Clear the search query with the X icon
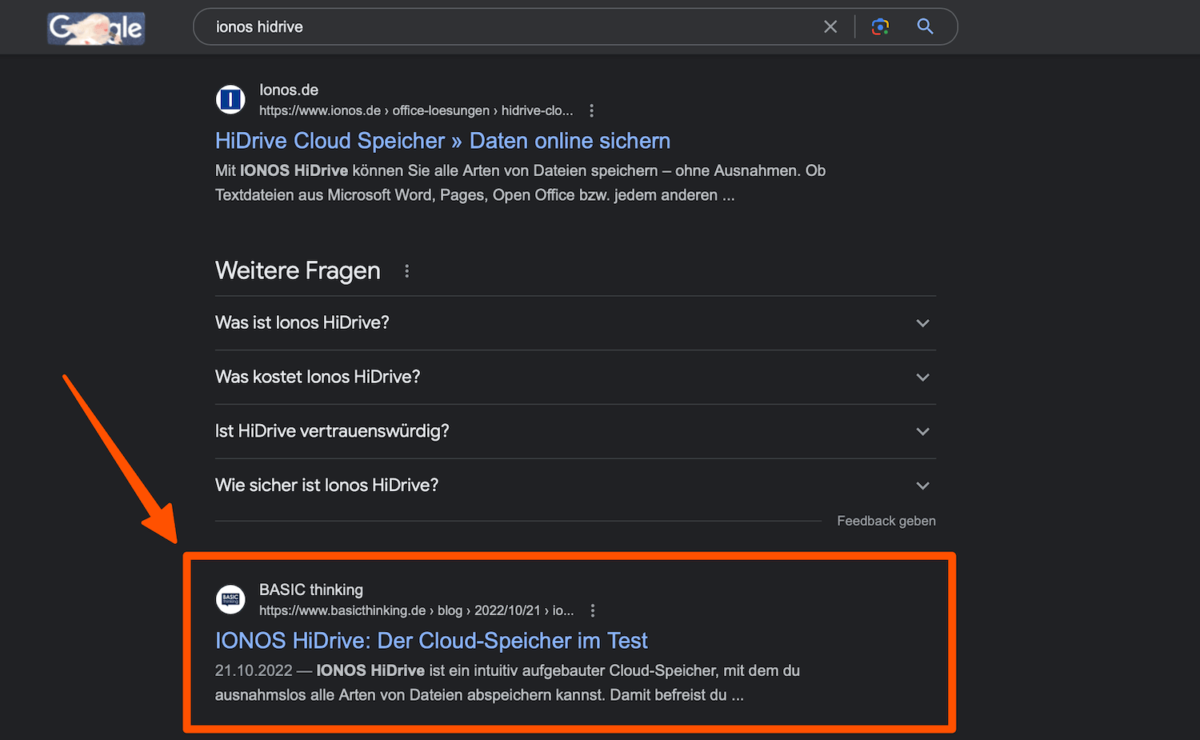 coord(830,26)
